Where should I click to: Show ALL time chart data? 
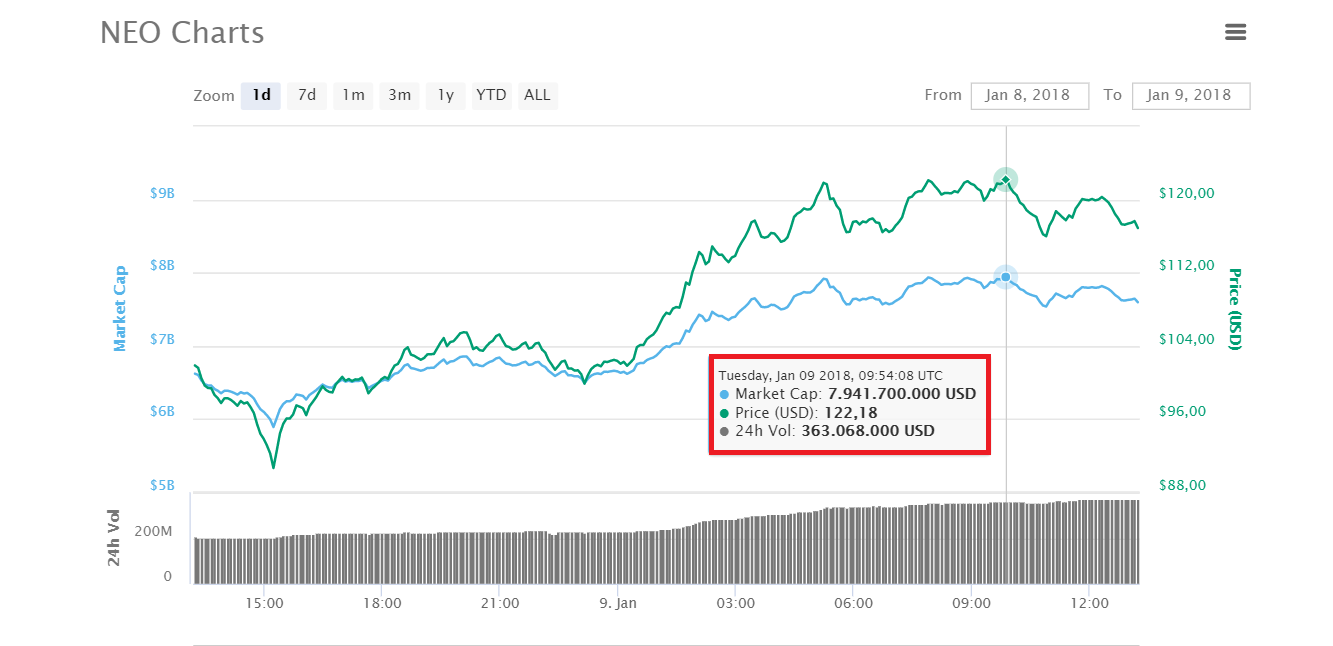click(537, 95)
